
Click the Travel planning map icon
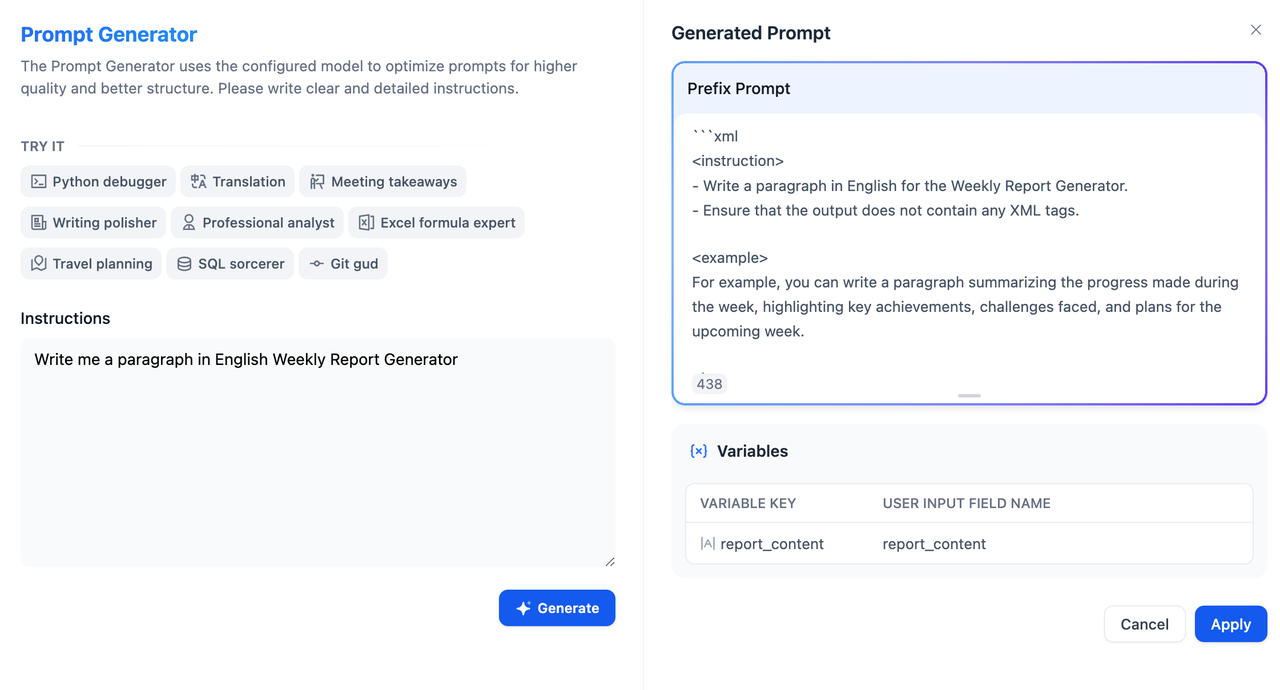coord(39,264)
